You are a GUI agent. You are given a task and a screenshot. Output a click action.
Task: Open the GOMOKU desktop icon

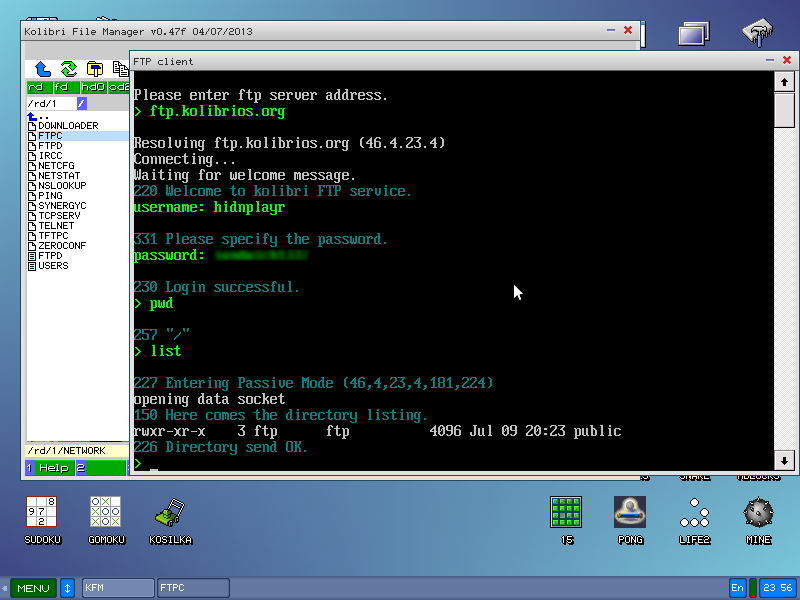pos(106,520)
